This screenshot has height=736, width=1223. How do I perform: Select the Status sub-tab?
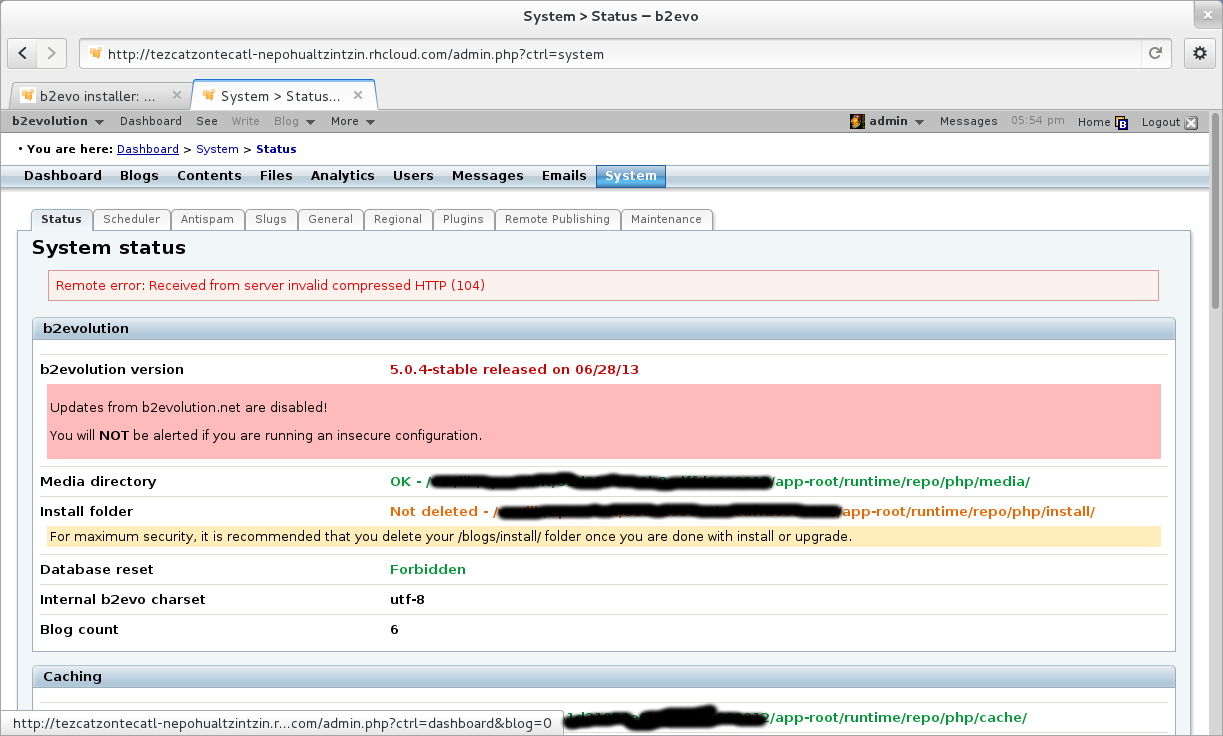coord(62,219)
